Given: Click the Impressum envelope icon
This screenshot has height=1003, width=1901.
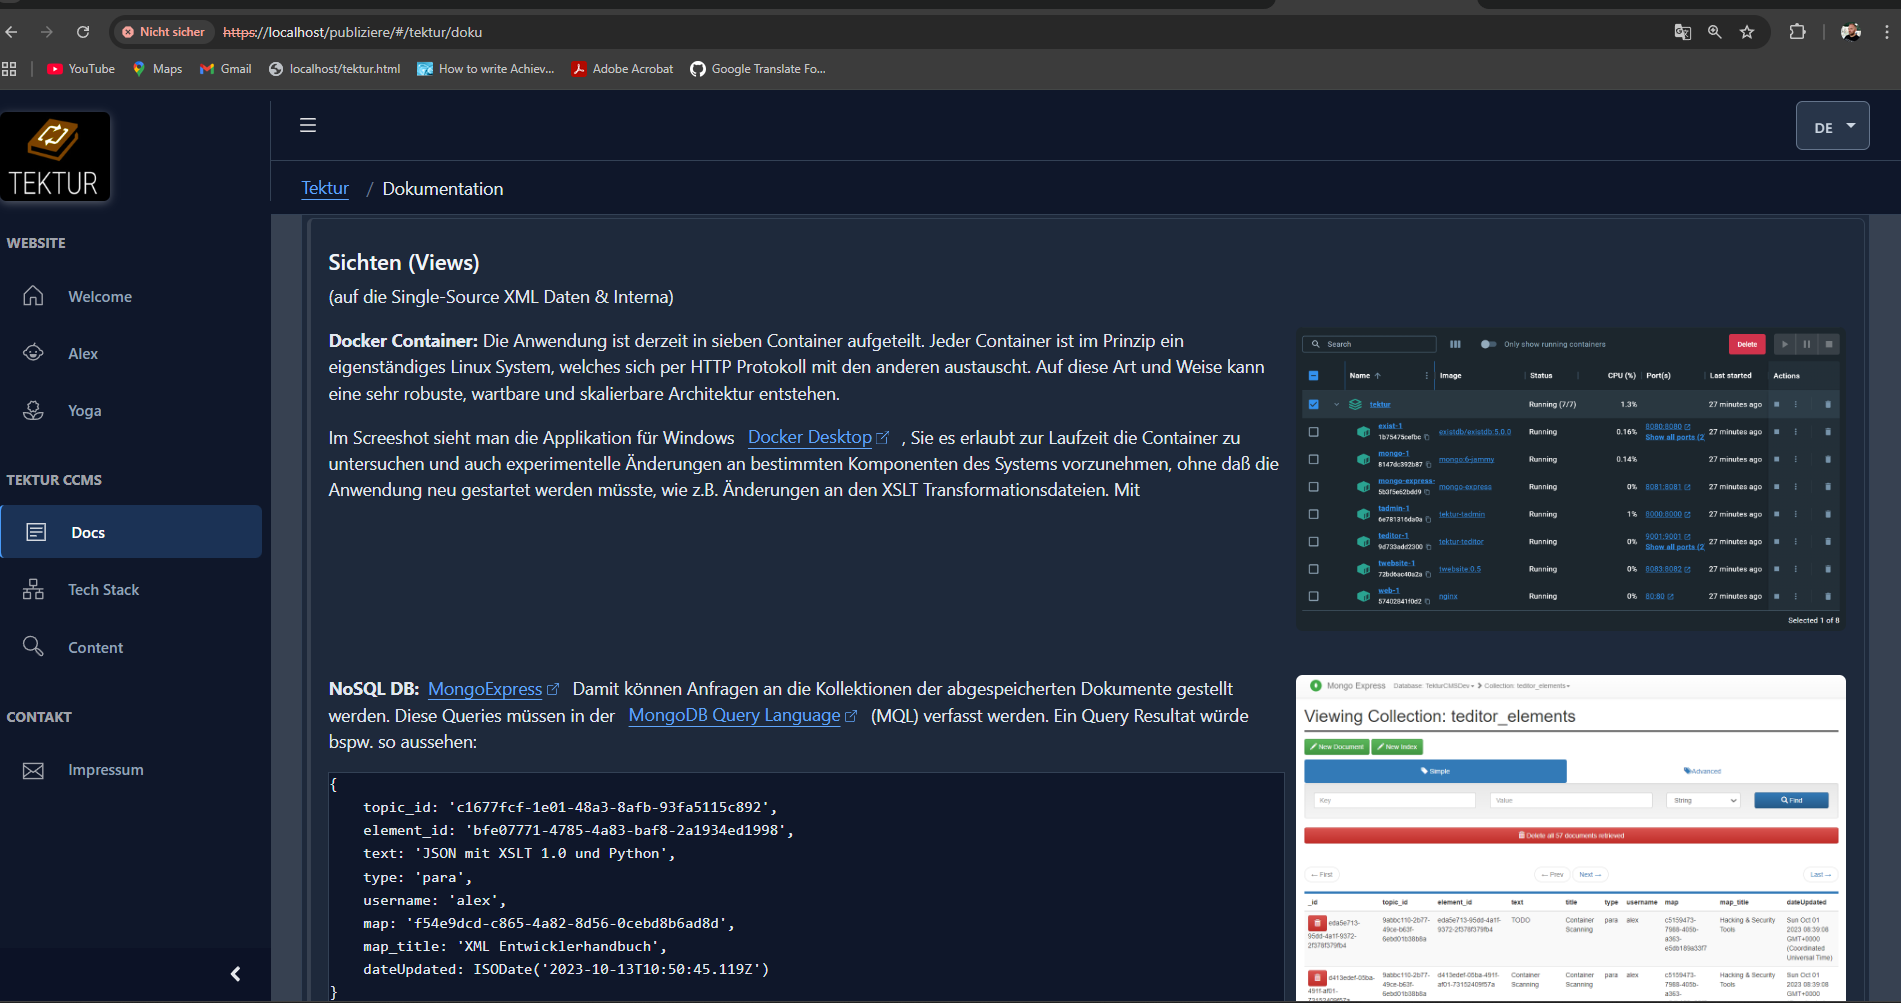Looking at the screenshot, I should [33, 769].
